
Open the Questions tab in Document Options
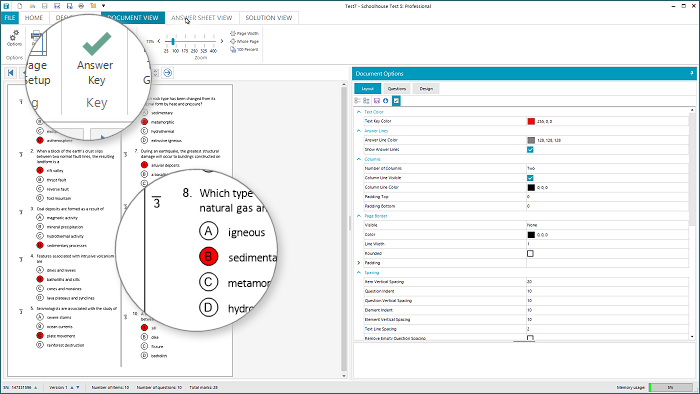[x=396, y=88]
